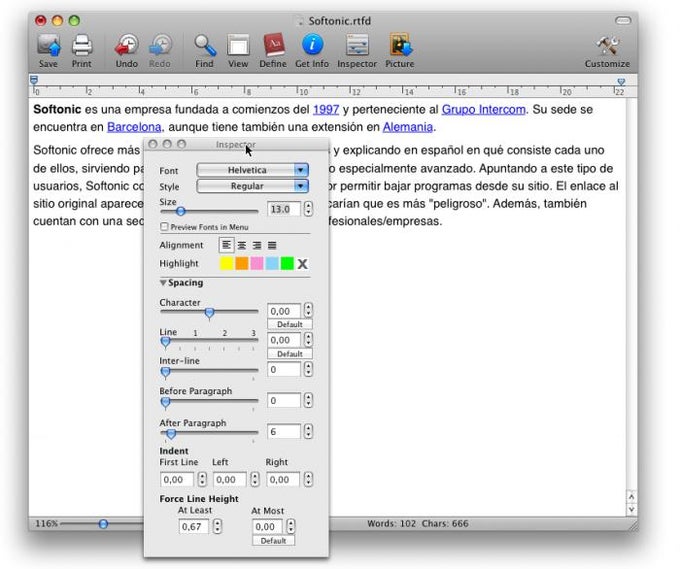Image resolution: width=680 pixels, height=569 pixels.
Task: Pick the yellow highlight swatch
Action: [226, 263]
